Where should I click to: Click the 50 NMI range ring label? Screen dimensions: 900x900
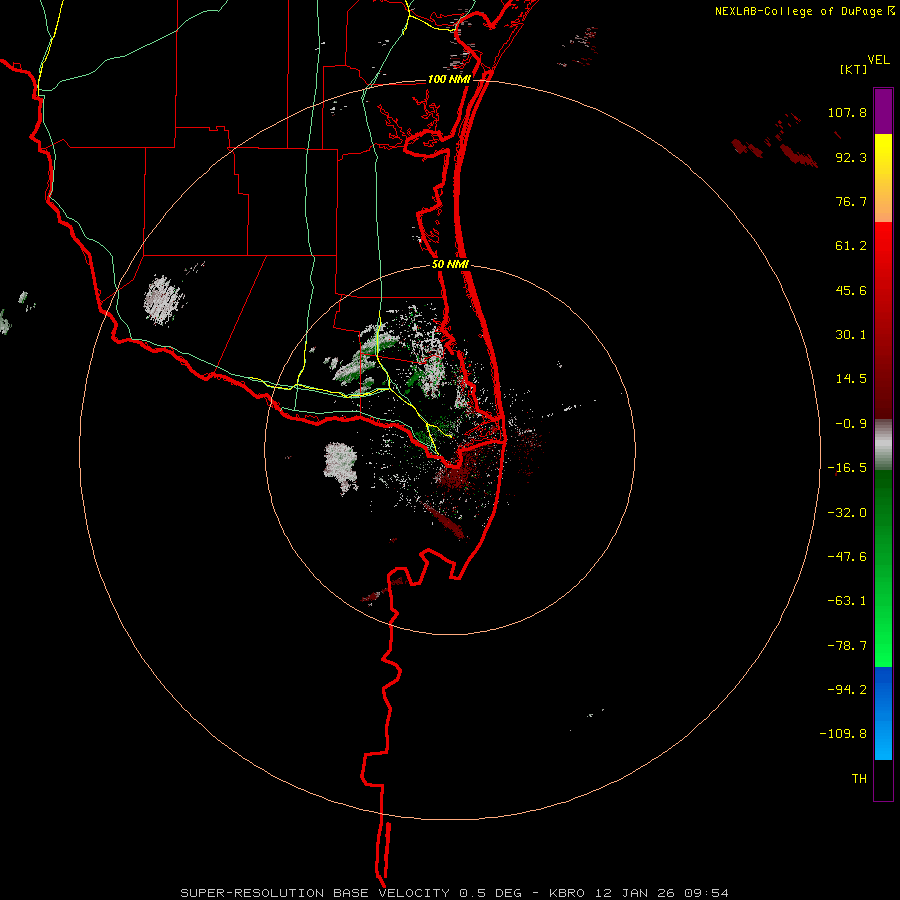point(450,265)
